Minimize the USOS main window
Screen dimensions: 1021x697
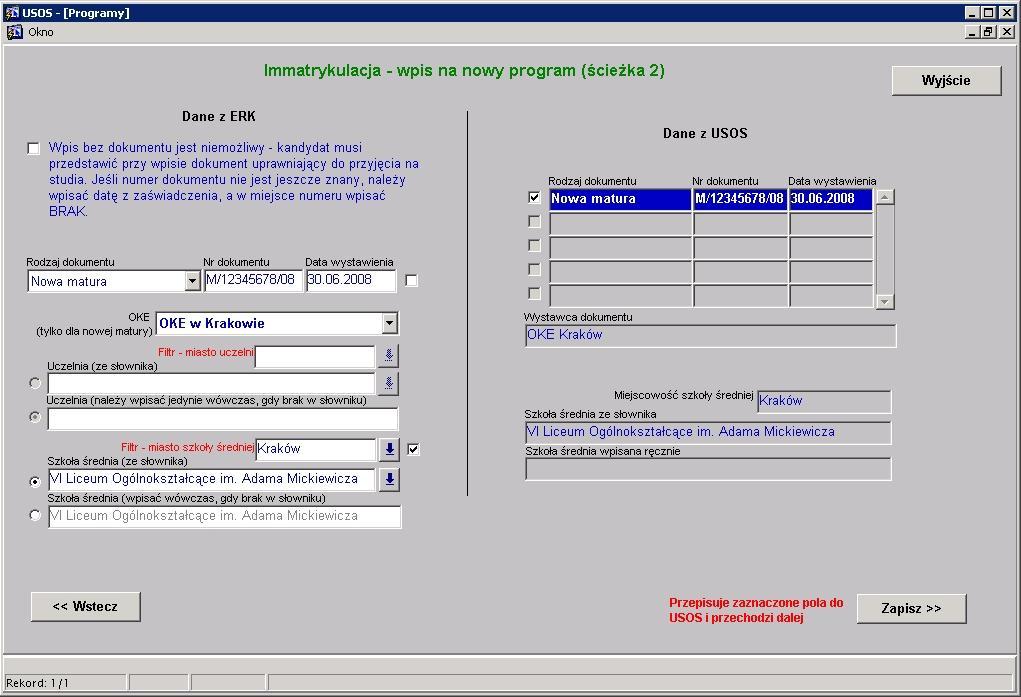point(972,12)
